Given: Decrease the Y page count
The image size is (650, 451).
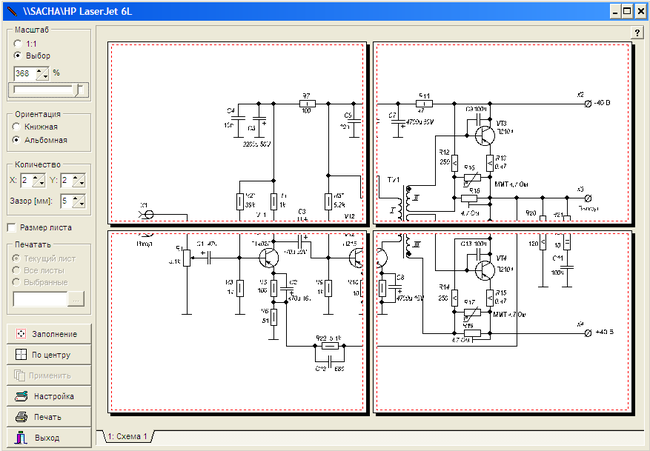Looking at the screenshot, I should [79, 184].
